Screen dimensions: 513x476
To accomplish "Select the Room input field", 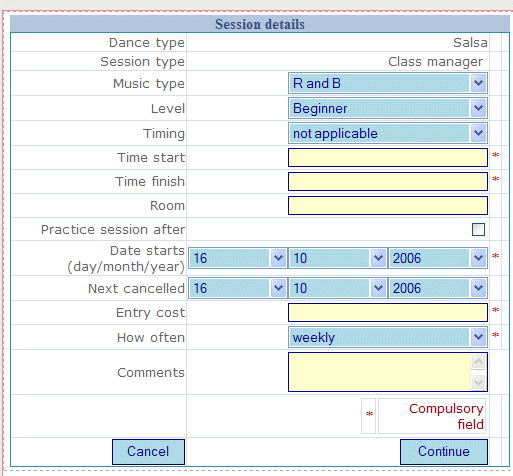I will (x=388, y=205).
